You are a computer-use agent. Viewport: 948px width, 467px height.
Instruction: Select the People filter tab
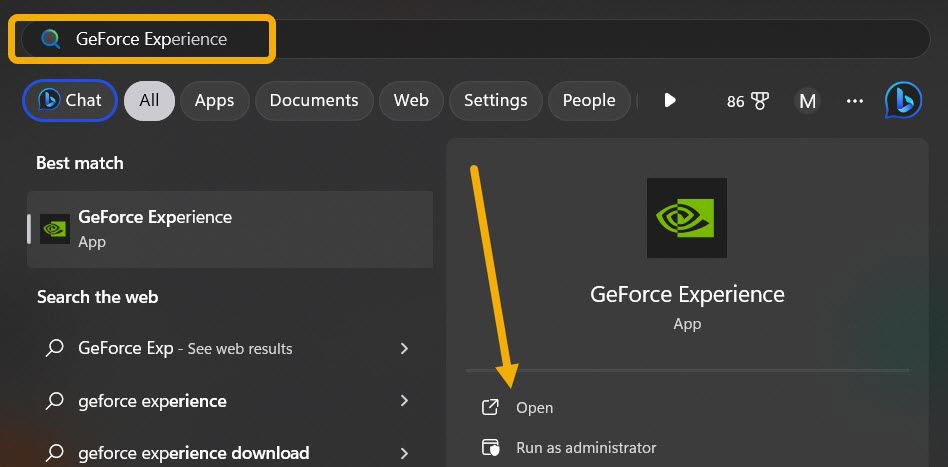pyautogui.click(x=588, y=100)
